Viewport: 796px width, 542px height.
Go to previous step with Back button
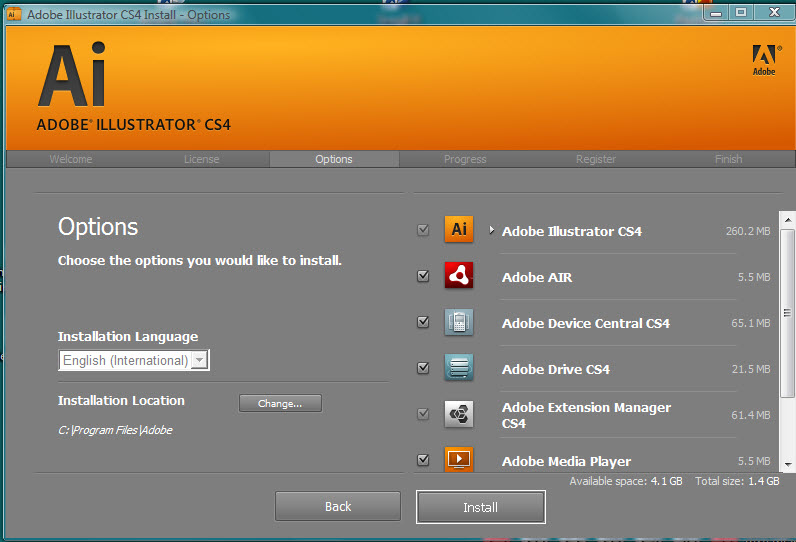(338, 506)
